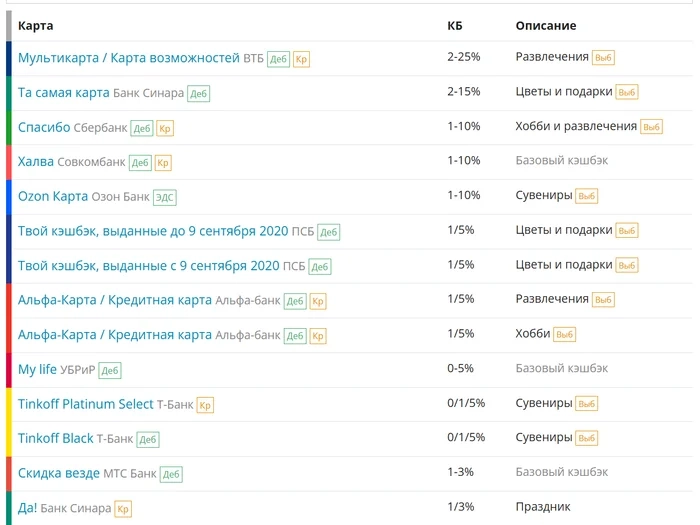Click the Кр badge beside Tinkoff Platinum Select
Viewport: 700px width, 525px height.
[205, 405]
